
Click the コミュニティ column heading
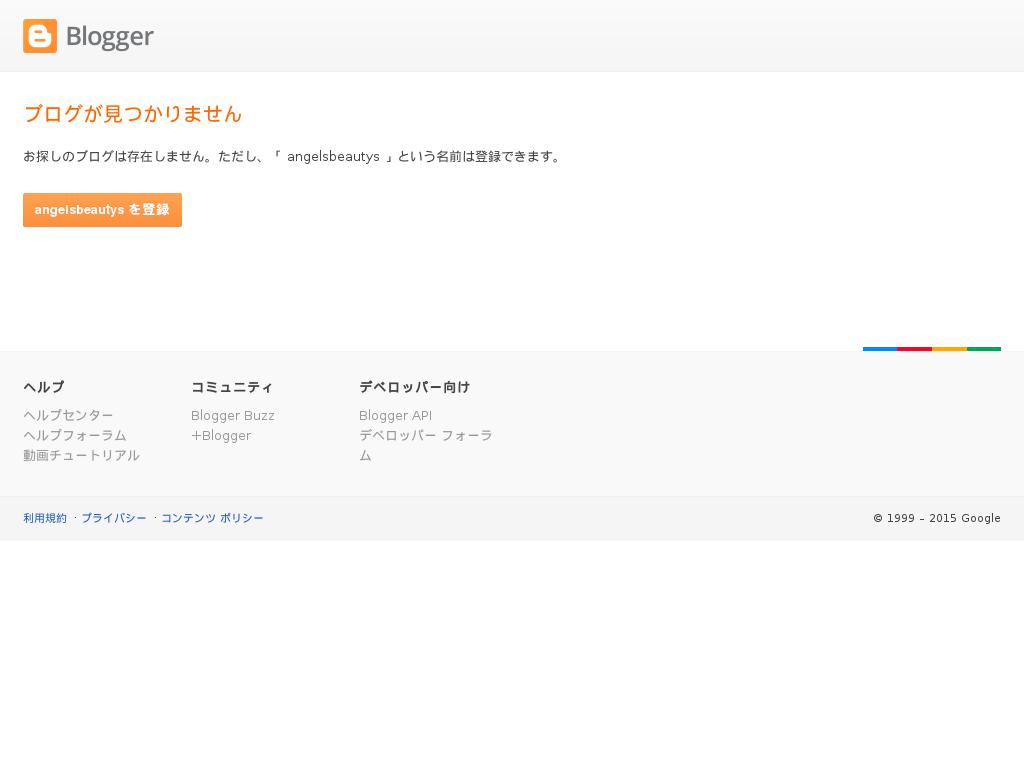point(232,387)
